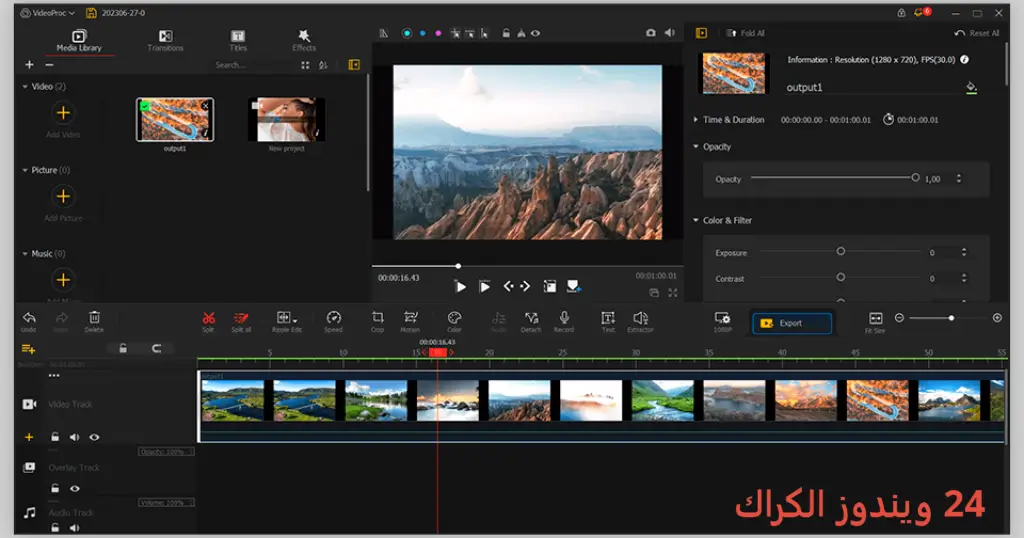This screenshot has height=538, width=1024.
Task: Select the output1 video thumbnail
Action: coord(175,119)
